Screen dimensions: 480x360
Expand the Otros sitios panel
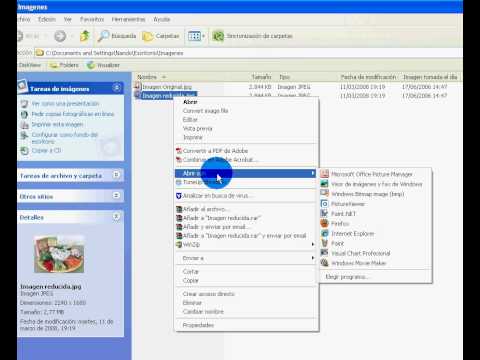[116, 195]
